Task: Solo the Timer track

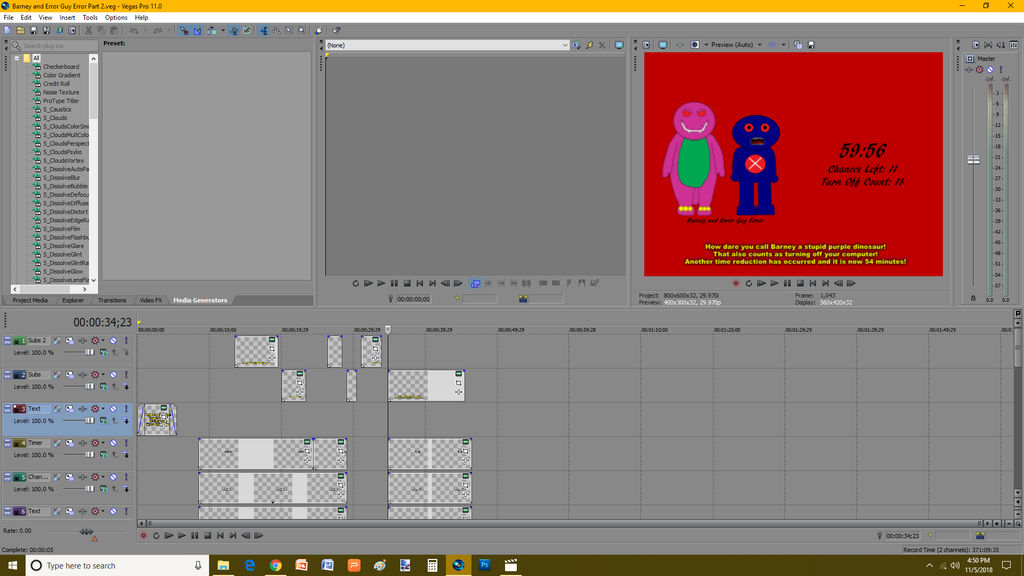Action: point(125,443)
